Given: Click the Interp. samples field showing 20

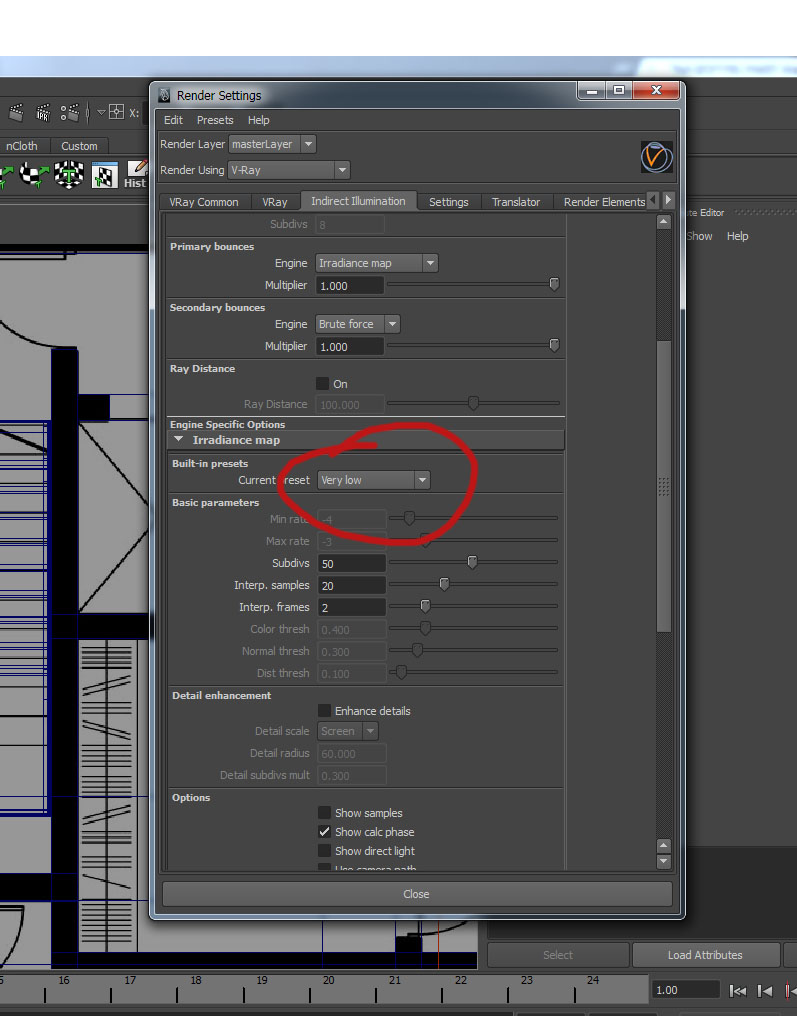Looking at the screenshot, I should point(352,585).
